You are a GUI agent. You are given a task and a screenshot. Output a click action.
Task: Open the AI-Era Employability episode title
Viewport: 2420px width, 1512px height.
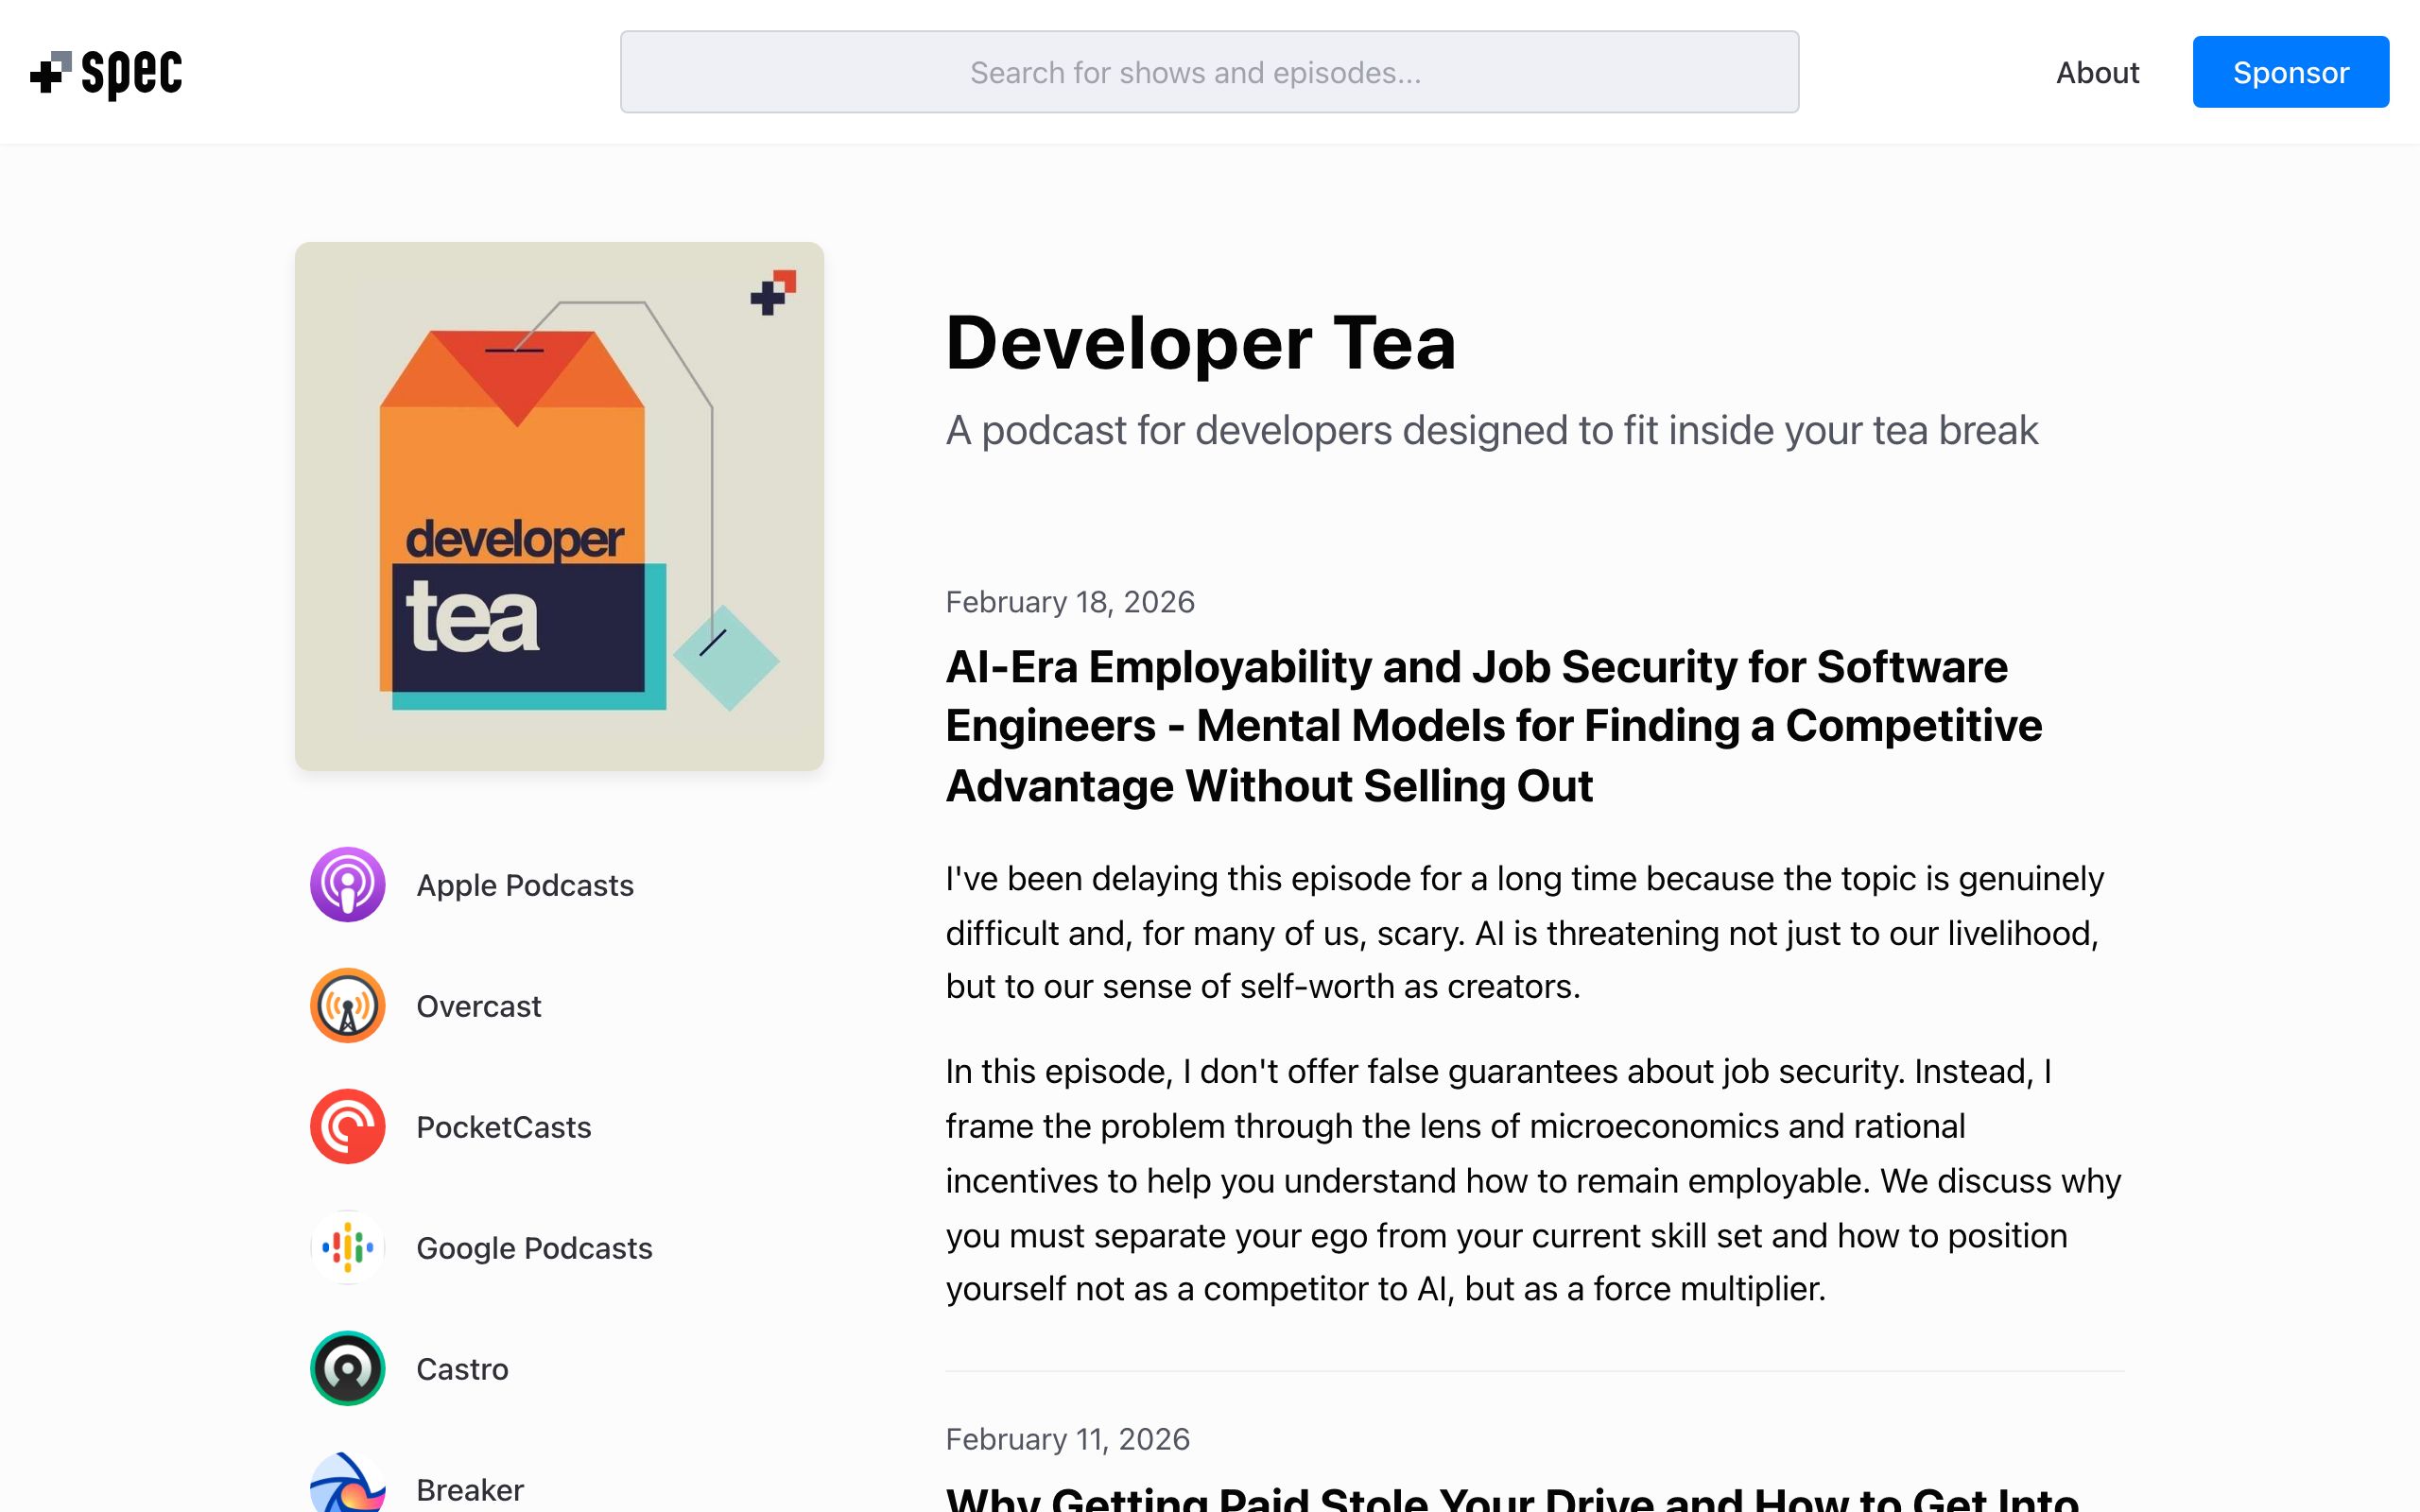click(x=1494, y=726)
